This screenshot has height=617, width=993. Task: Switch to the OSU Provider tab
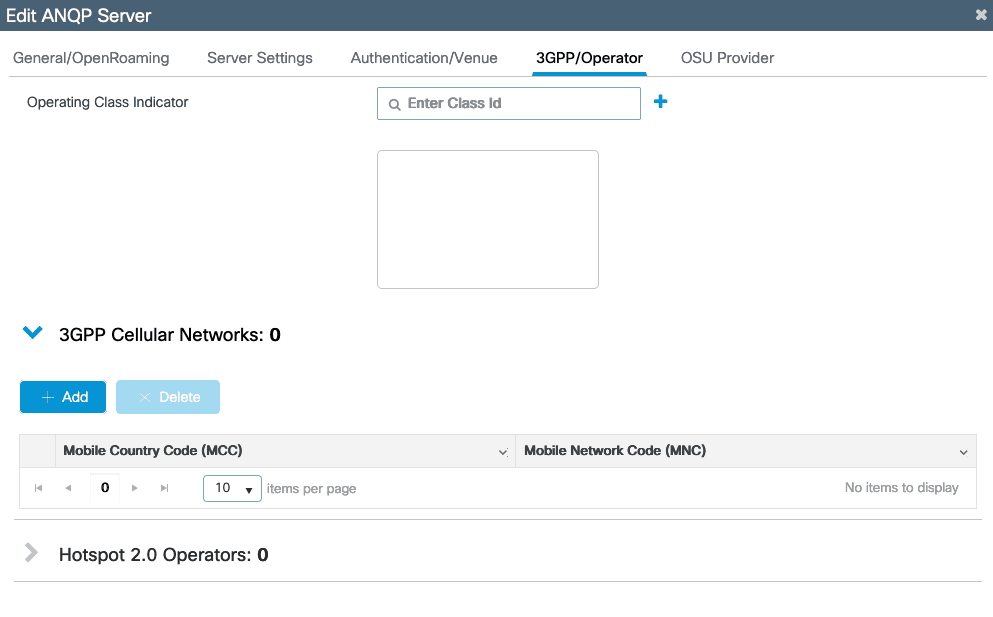[727, 58]
